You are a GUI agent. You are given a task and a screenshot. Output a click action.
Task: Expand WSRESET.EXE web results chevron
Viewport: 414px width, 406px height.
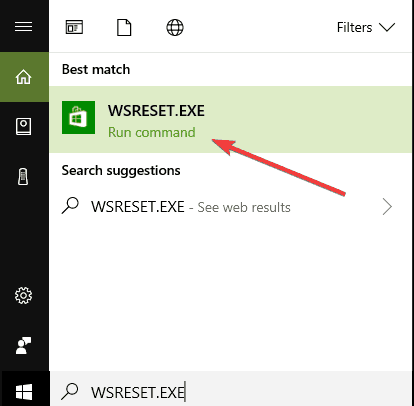coord(387,207)
